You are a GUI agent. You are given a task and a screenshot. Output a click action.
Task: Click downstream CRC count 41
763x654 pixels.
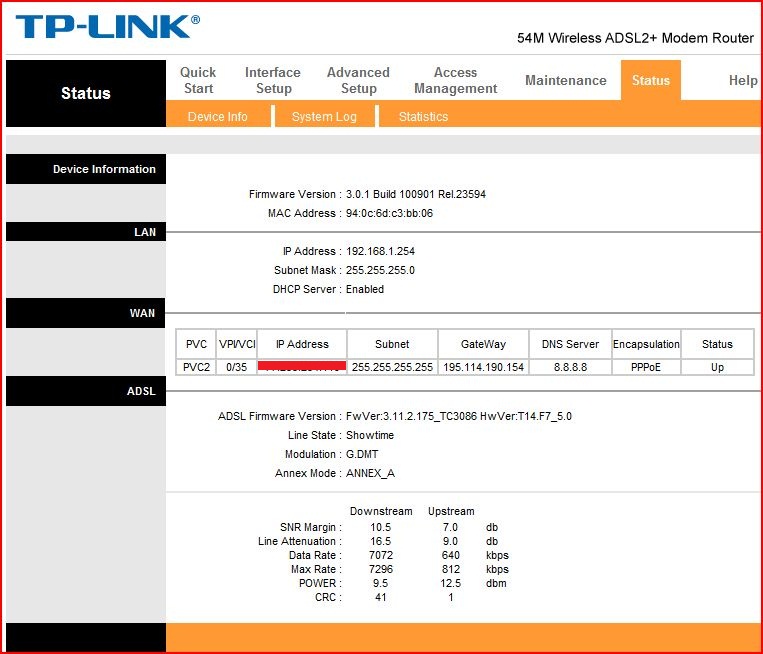pyautogui.click(x=381, y=597)
